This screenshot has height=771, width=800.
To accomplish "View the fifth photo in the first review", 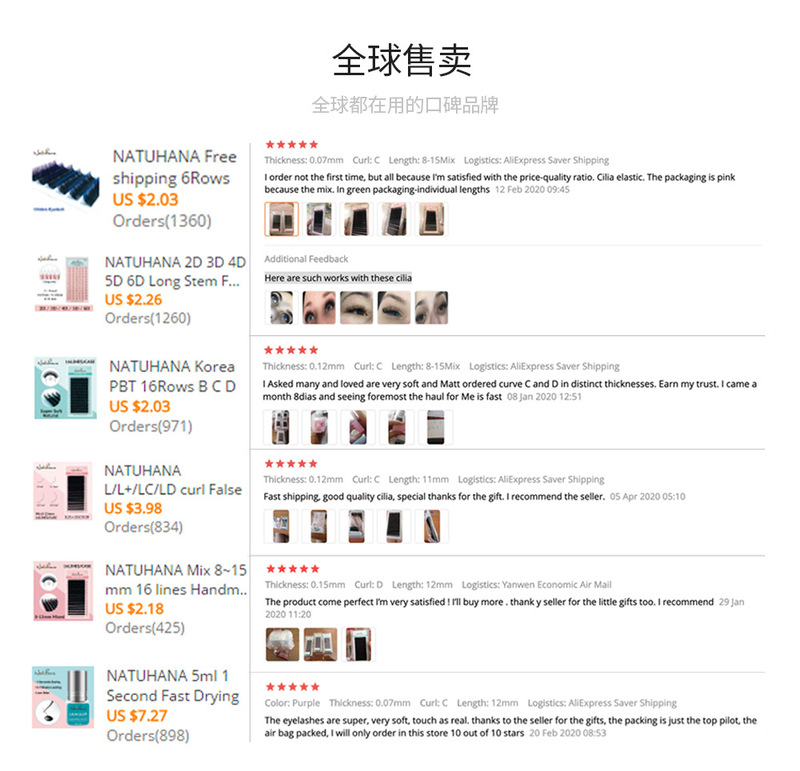I will point(431,219).
